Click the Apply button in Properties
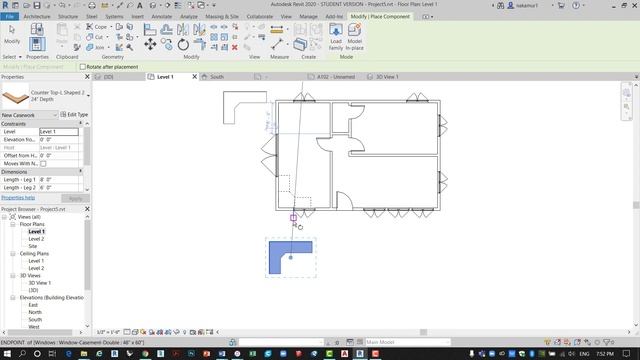 click(76, 199)
